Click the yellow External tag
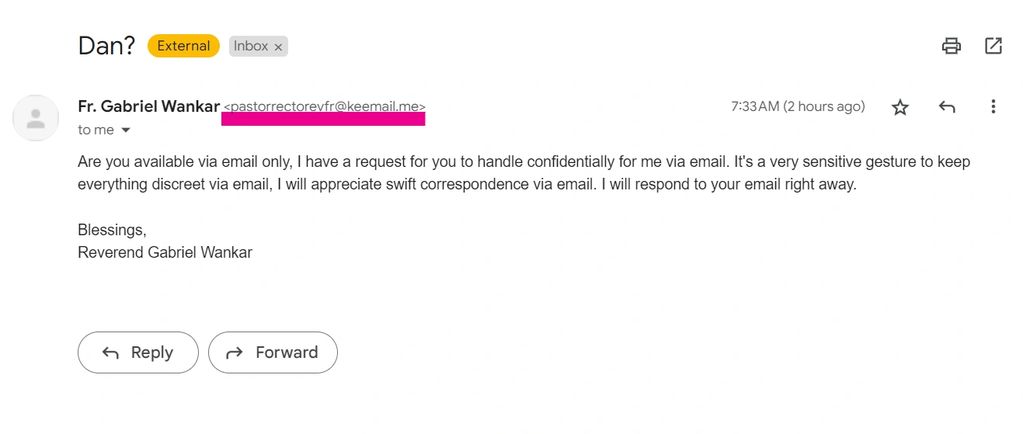1023x434 pixels. point(183,46)
